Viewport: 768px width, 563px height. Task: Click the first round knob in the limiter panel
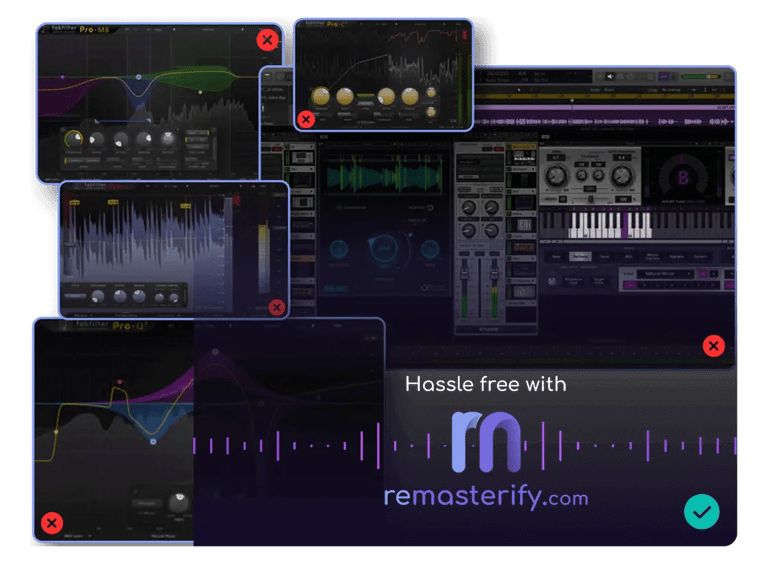[98, 296]
